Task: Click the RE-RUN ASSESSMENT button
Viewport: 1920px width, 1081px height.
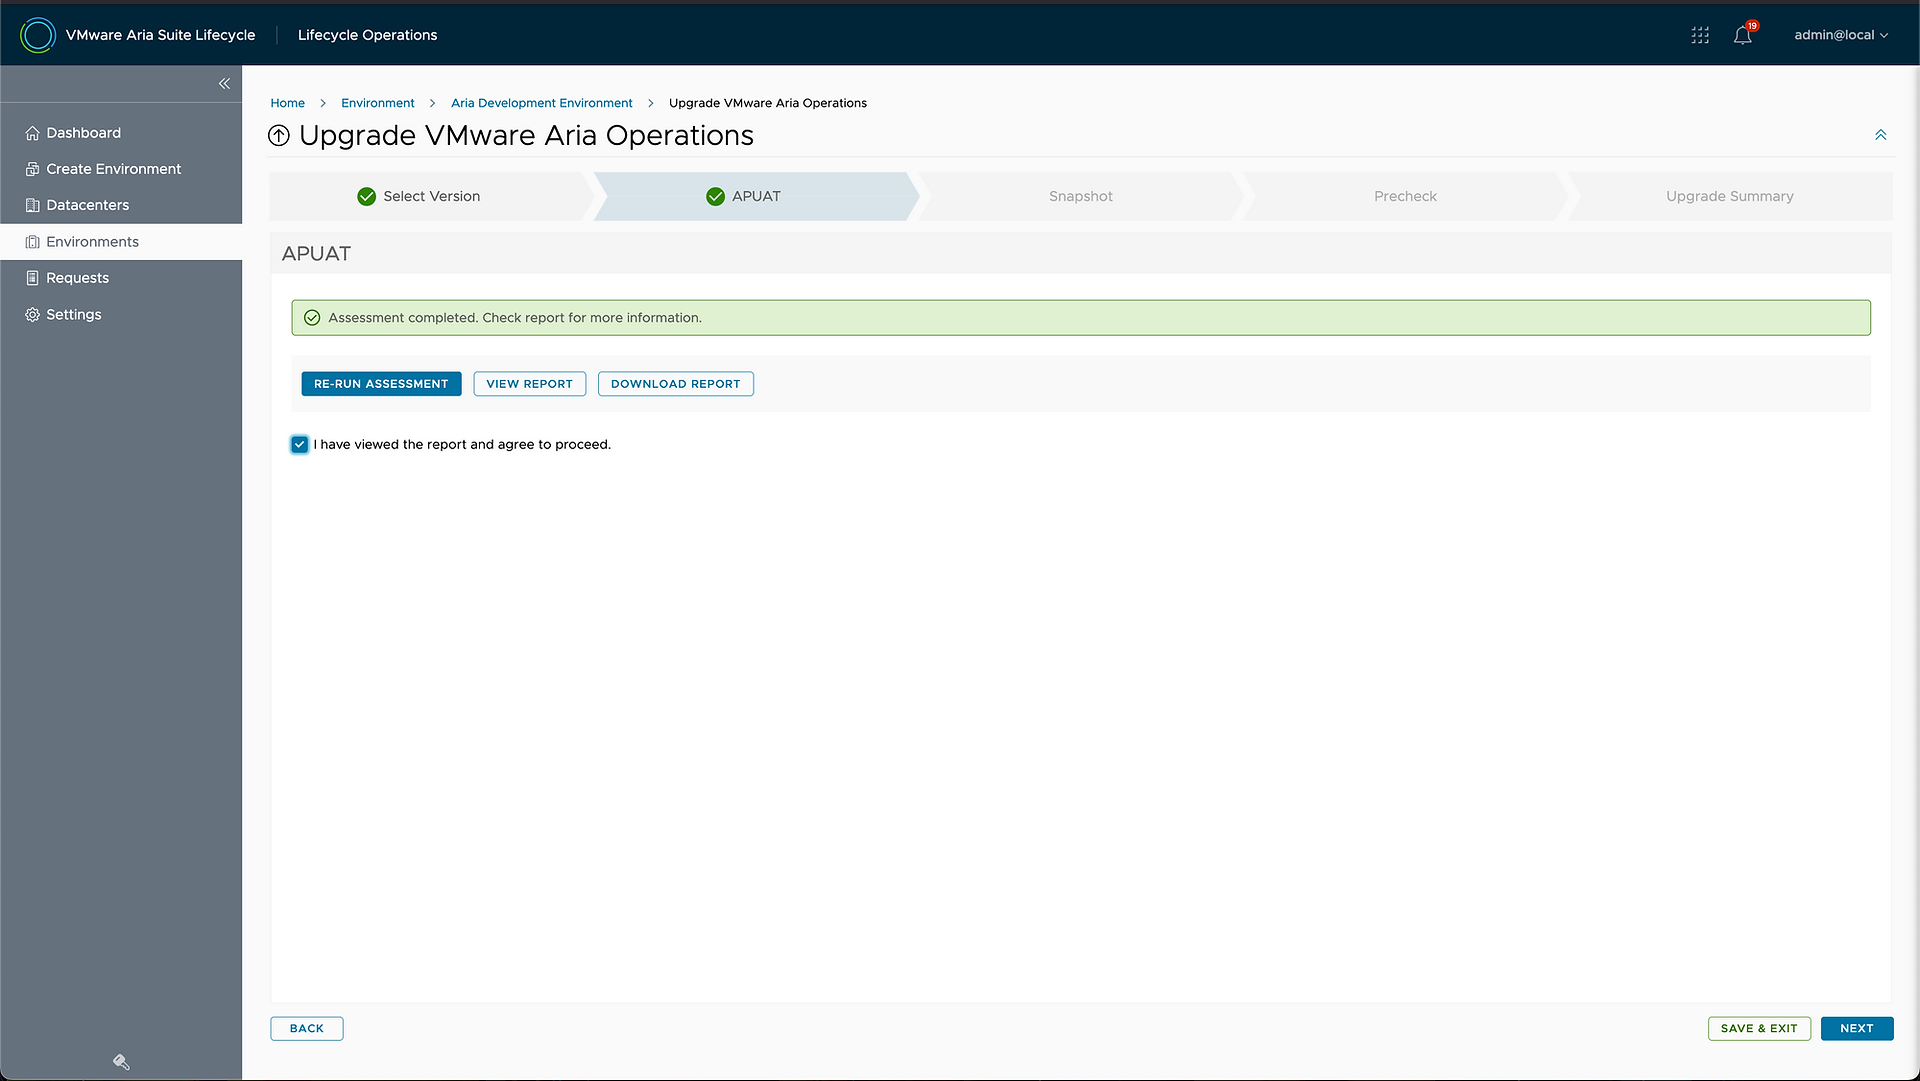Action: (x=381, y=384)
